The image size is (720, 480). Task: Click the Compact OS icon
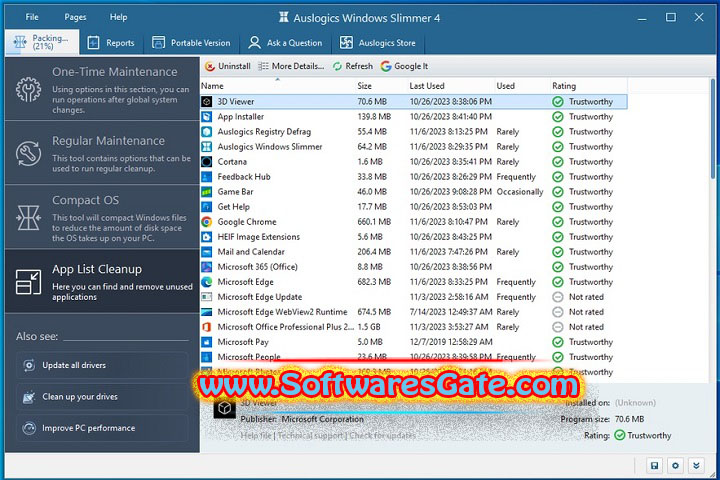coord(28,217)
